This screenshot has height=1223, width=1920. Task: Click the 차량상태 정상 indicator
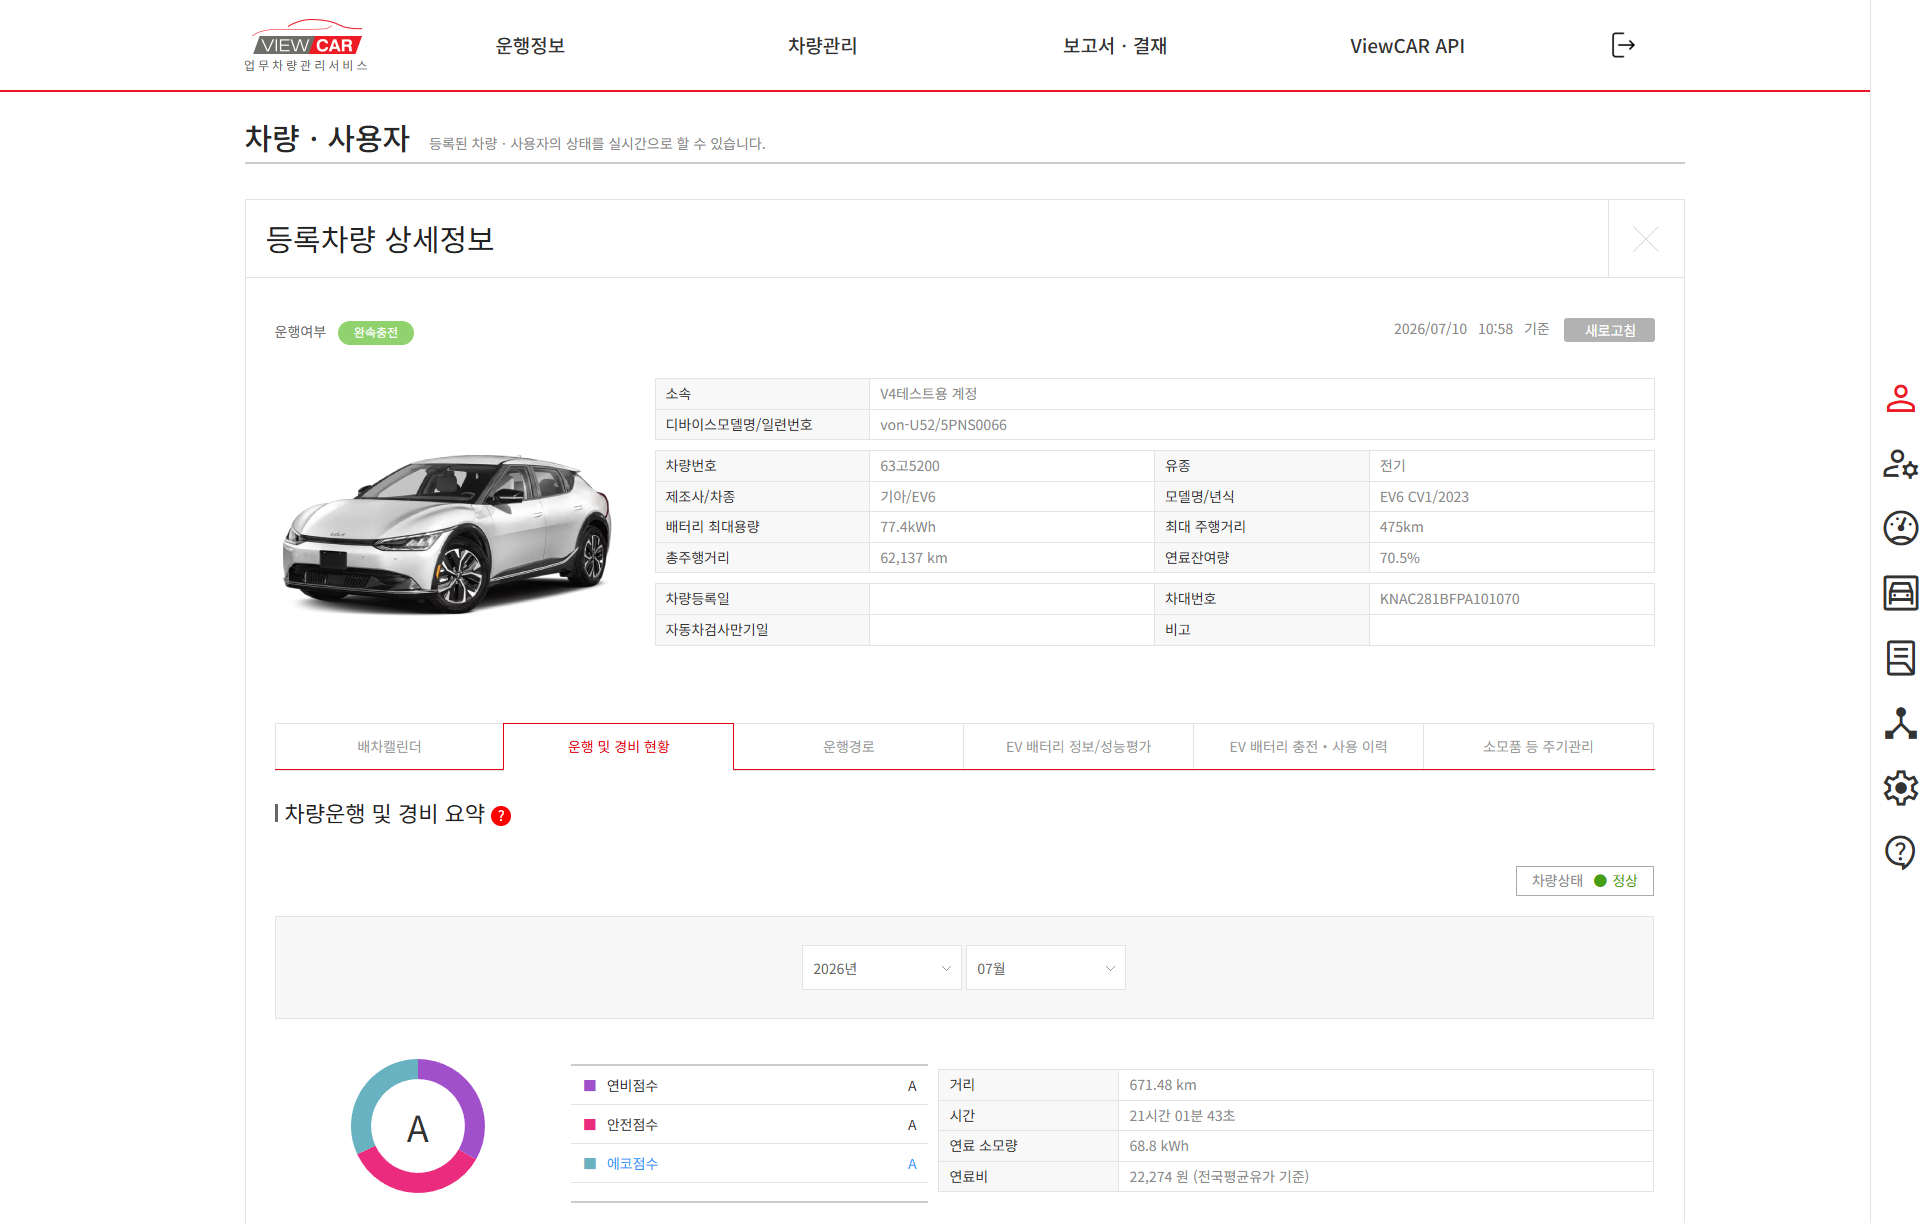(x=1584, y=881)
